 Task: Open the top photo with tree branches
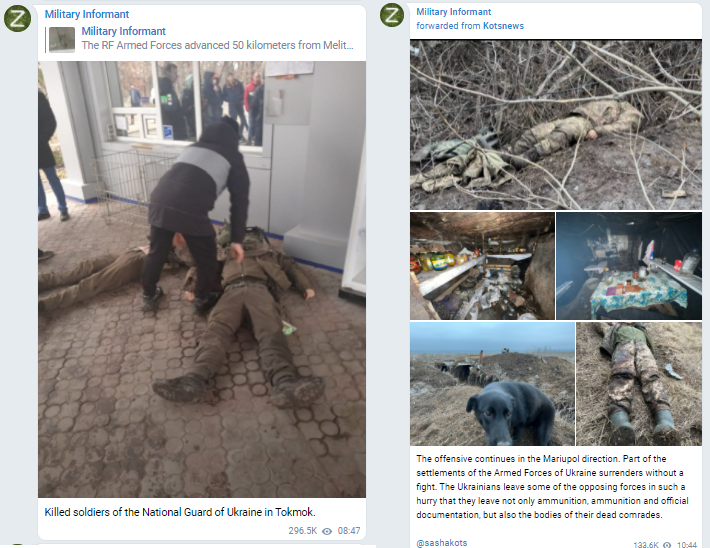[556, 125]
